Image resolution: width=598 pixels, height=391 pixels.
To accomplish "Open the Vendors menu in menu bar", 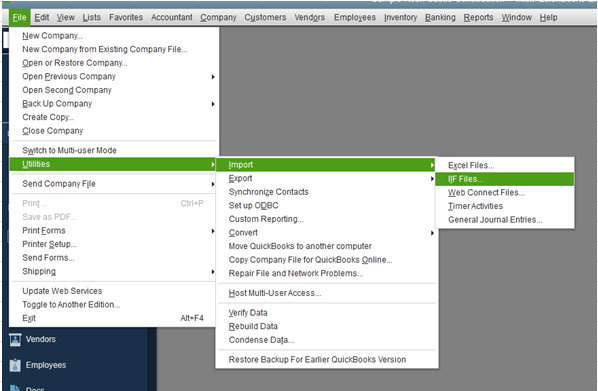I will [x=309, y=18].
